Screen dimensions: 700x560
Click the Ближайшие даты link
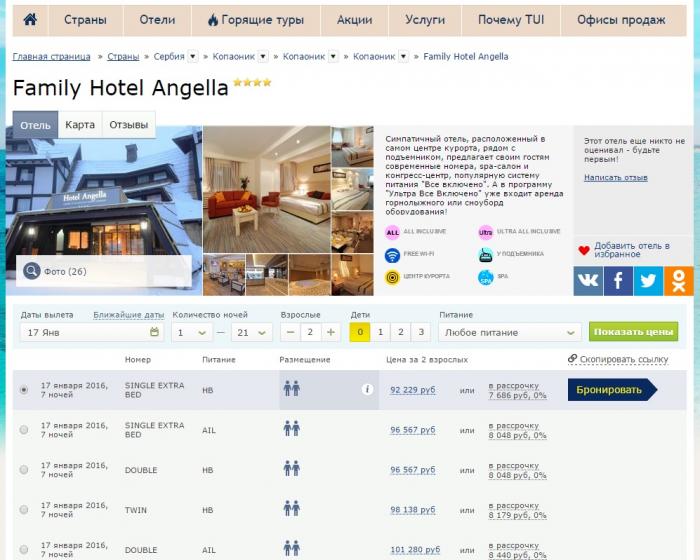(x=129, y=315)
